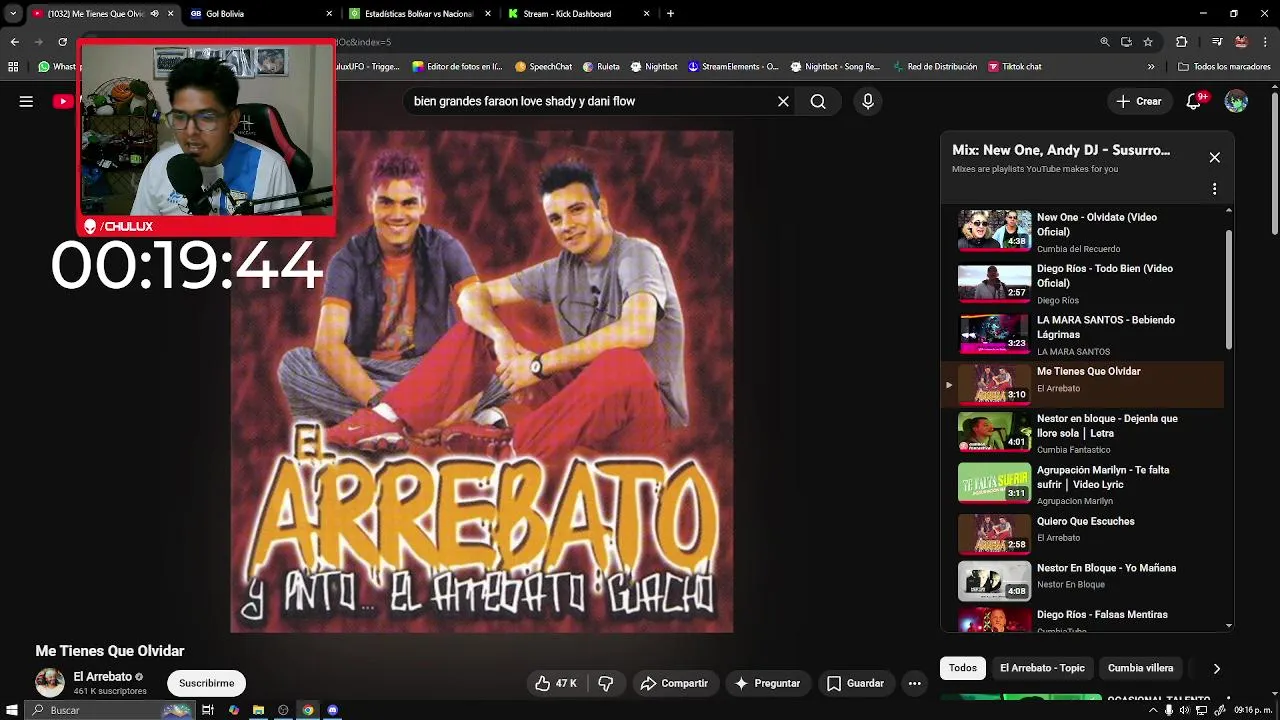Open the Preguntar AI button
The height and width of the screenshot is (720, 1280).
click(767, 683)
